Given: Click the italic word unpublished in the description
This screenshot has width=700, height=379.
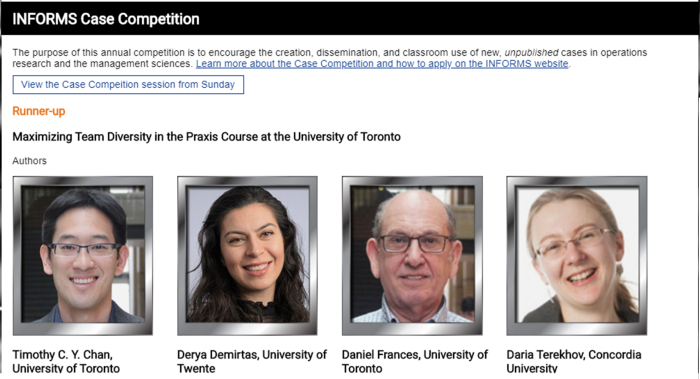Looking at the screenshot, I should [531, 53].
